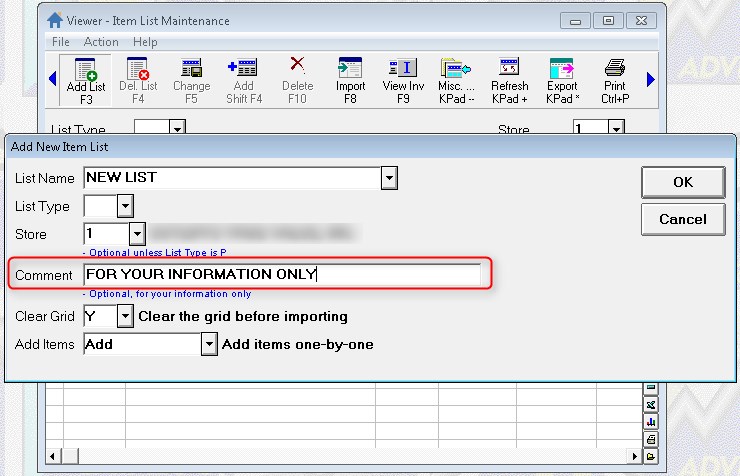The image size is (740, 476).
Task: Click the folder icon at grid corner
Action: 650,456
